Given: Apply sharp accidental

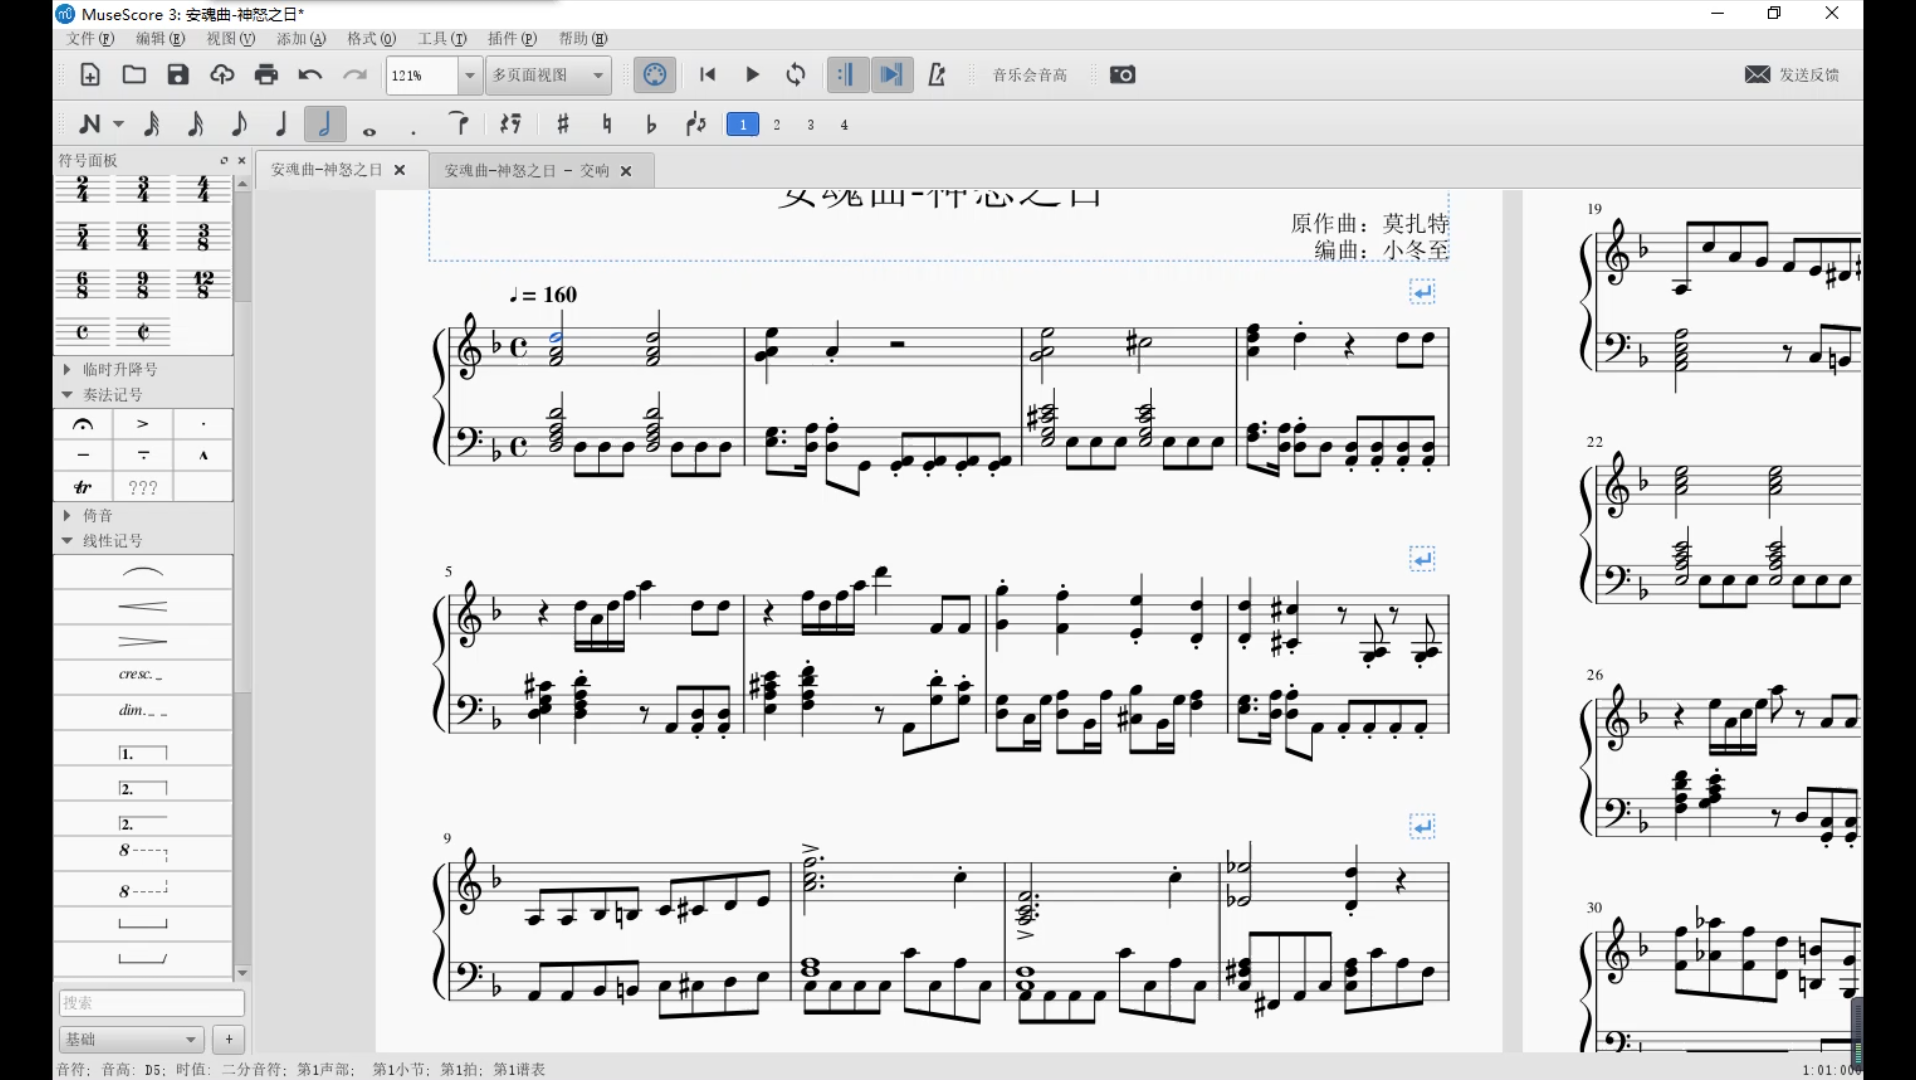Looking at the screenshot, I should coord(563,124).
